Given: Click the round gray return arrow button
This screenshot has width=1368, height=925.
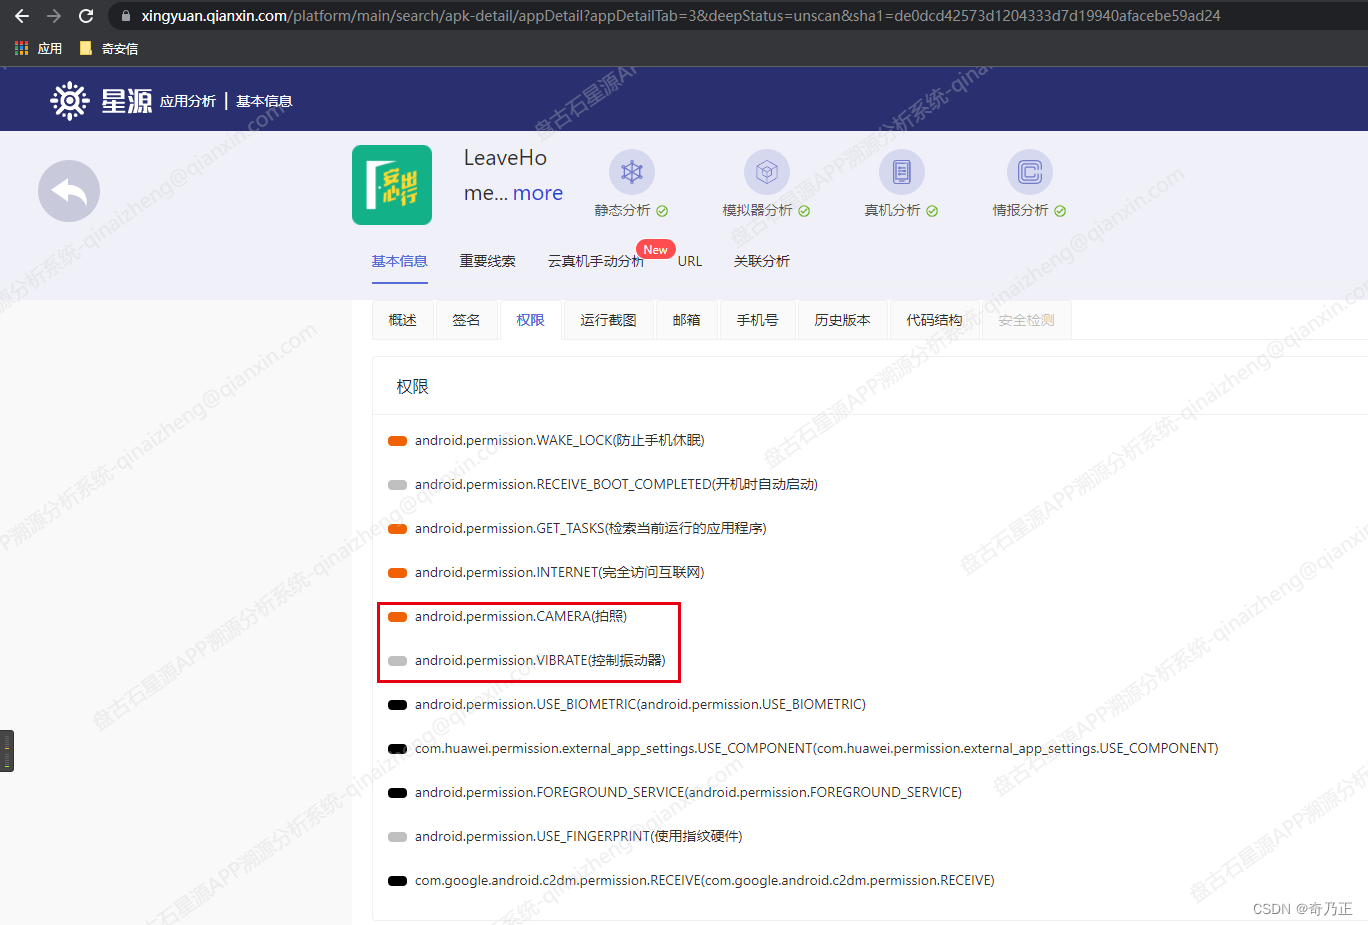Looking at the screenshot, I should pyautogui.click(x=69, y=191).
